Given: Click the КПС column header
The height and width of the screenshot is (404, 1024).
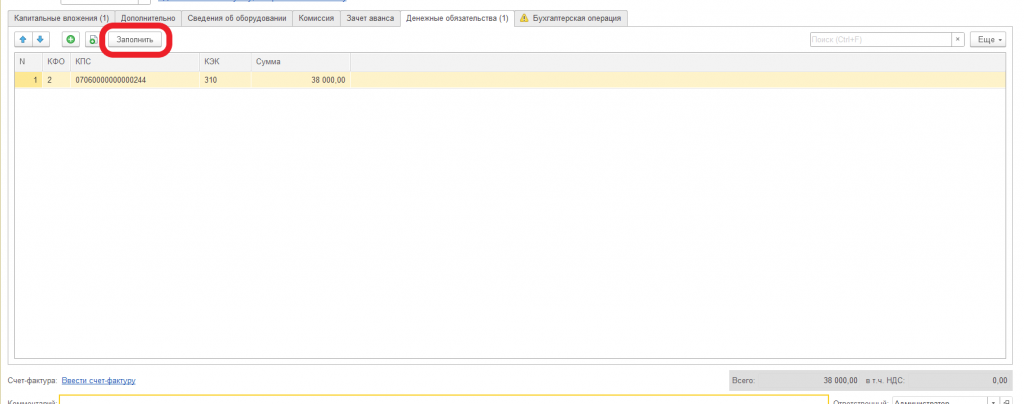Looking at the screenshot, I should coord(135,62).
